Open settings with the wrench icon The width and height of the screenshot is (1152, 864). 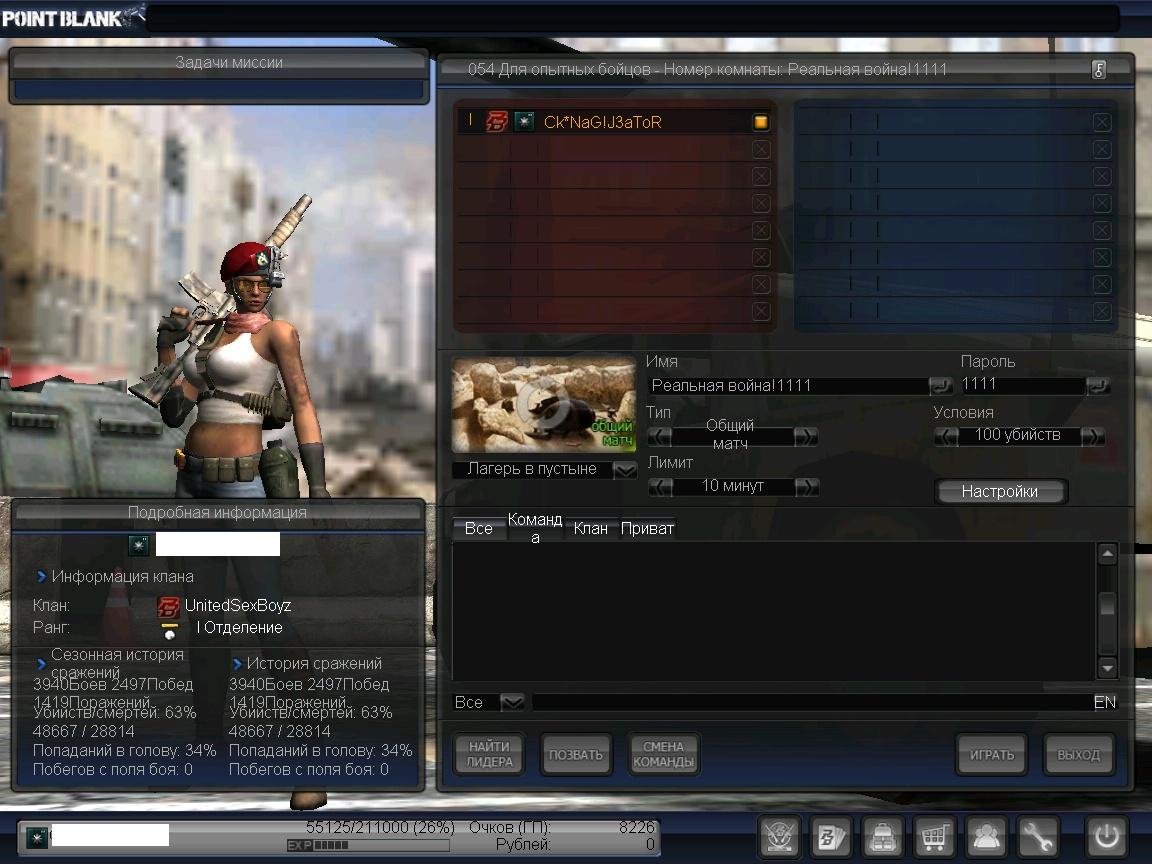(1038, 835)
